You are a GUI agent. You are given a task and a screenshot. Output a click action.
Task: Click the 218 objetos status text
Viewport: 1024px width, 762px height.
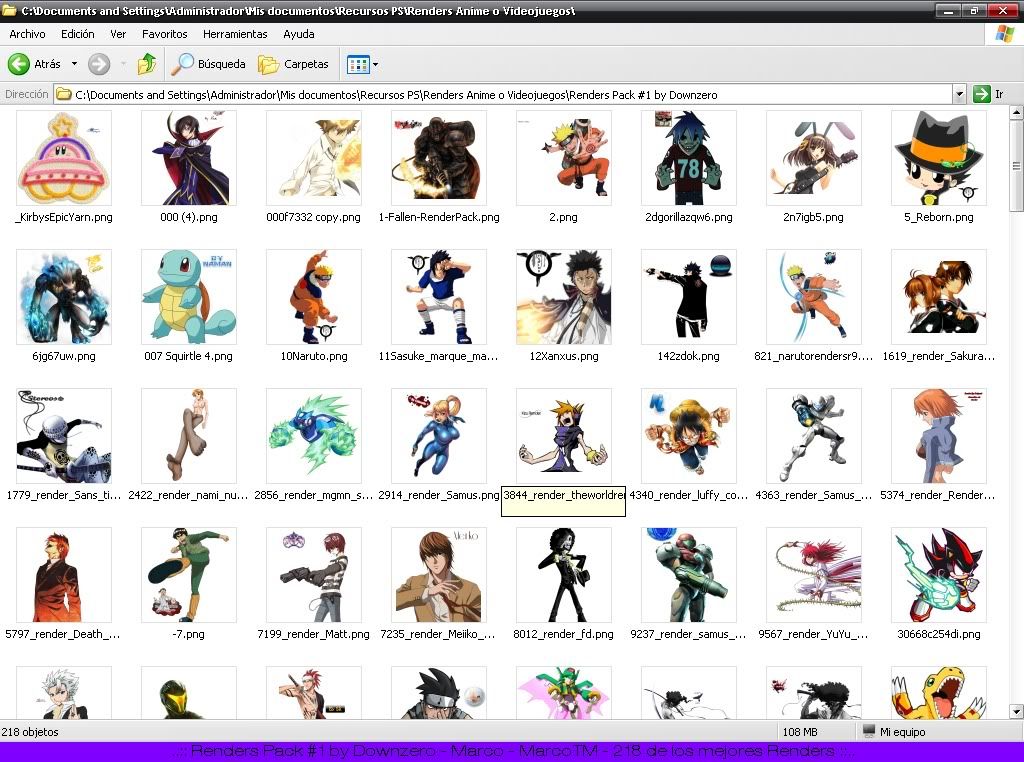click(30, 732)
